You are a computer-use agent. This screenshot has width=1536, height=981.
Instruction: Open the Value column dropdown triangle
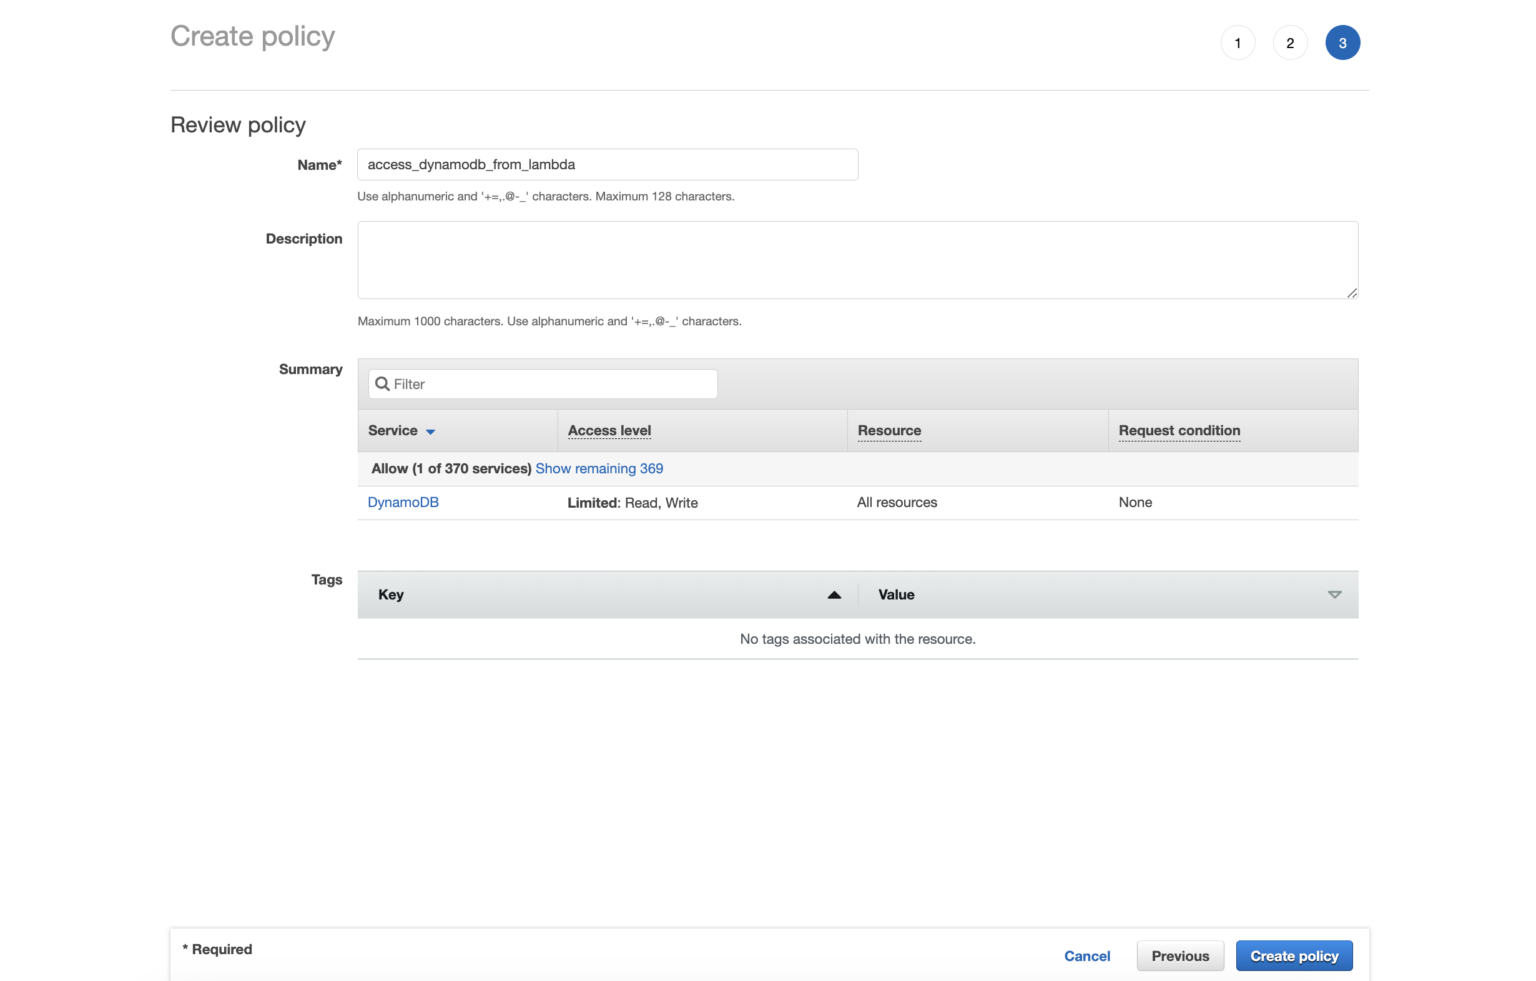(1335, 594)
